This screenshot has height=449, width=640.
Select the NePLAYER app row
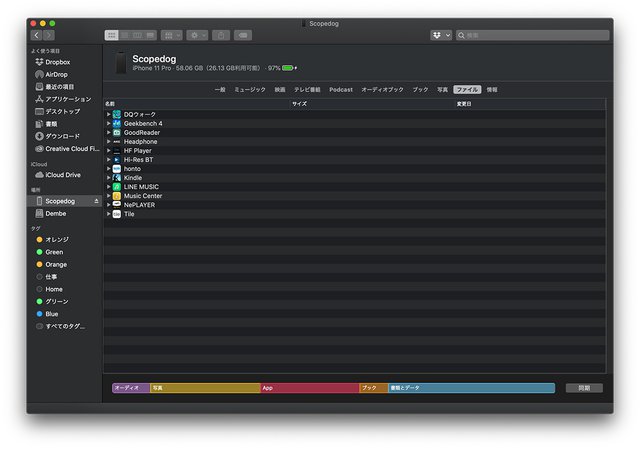pyautogui.click(x=355, y=205)
